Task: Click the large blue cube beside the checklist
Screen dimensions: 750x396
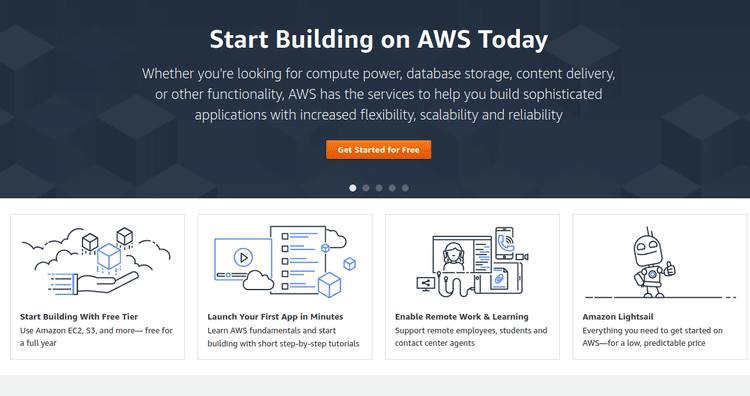Action: (x=330, y=285)
